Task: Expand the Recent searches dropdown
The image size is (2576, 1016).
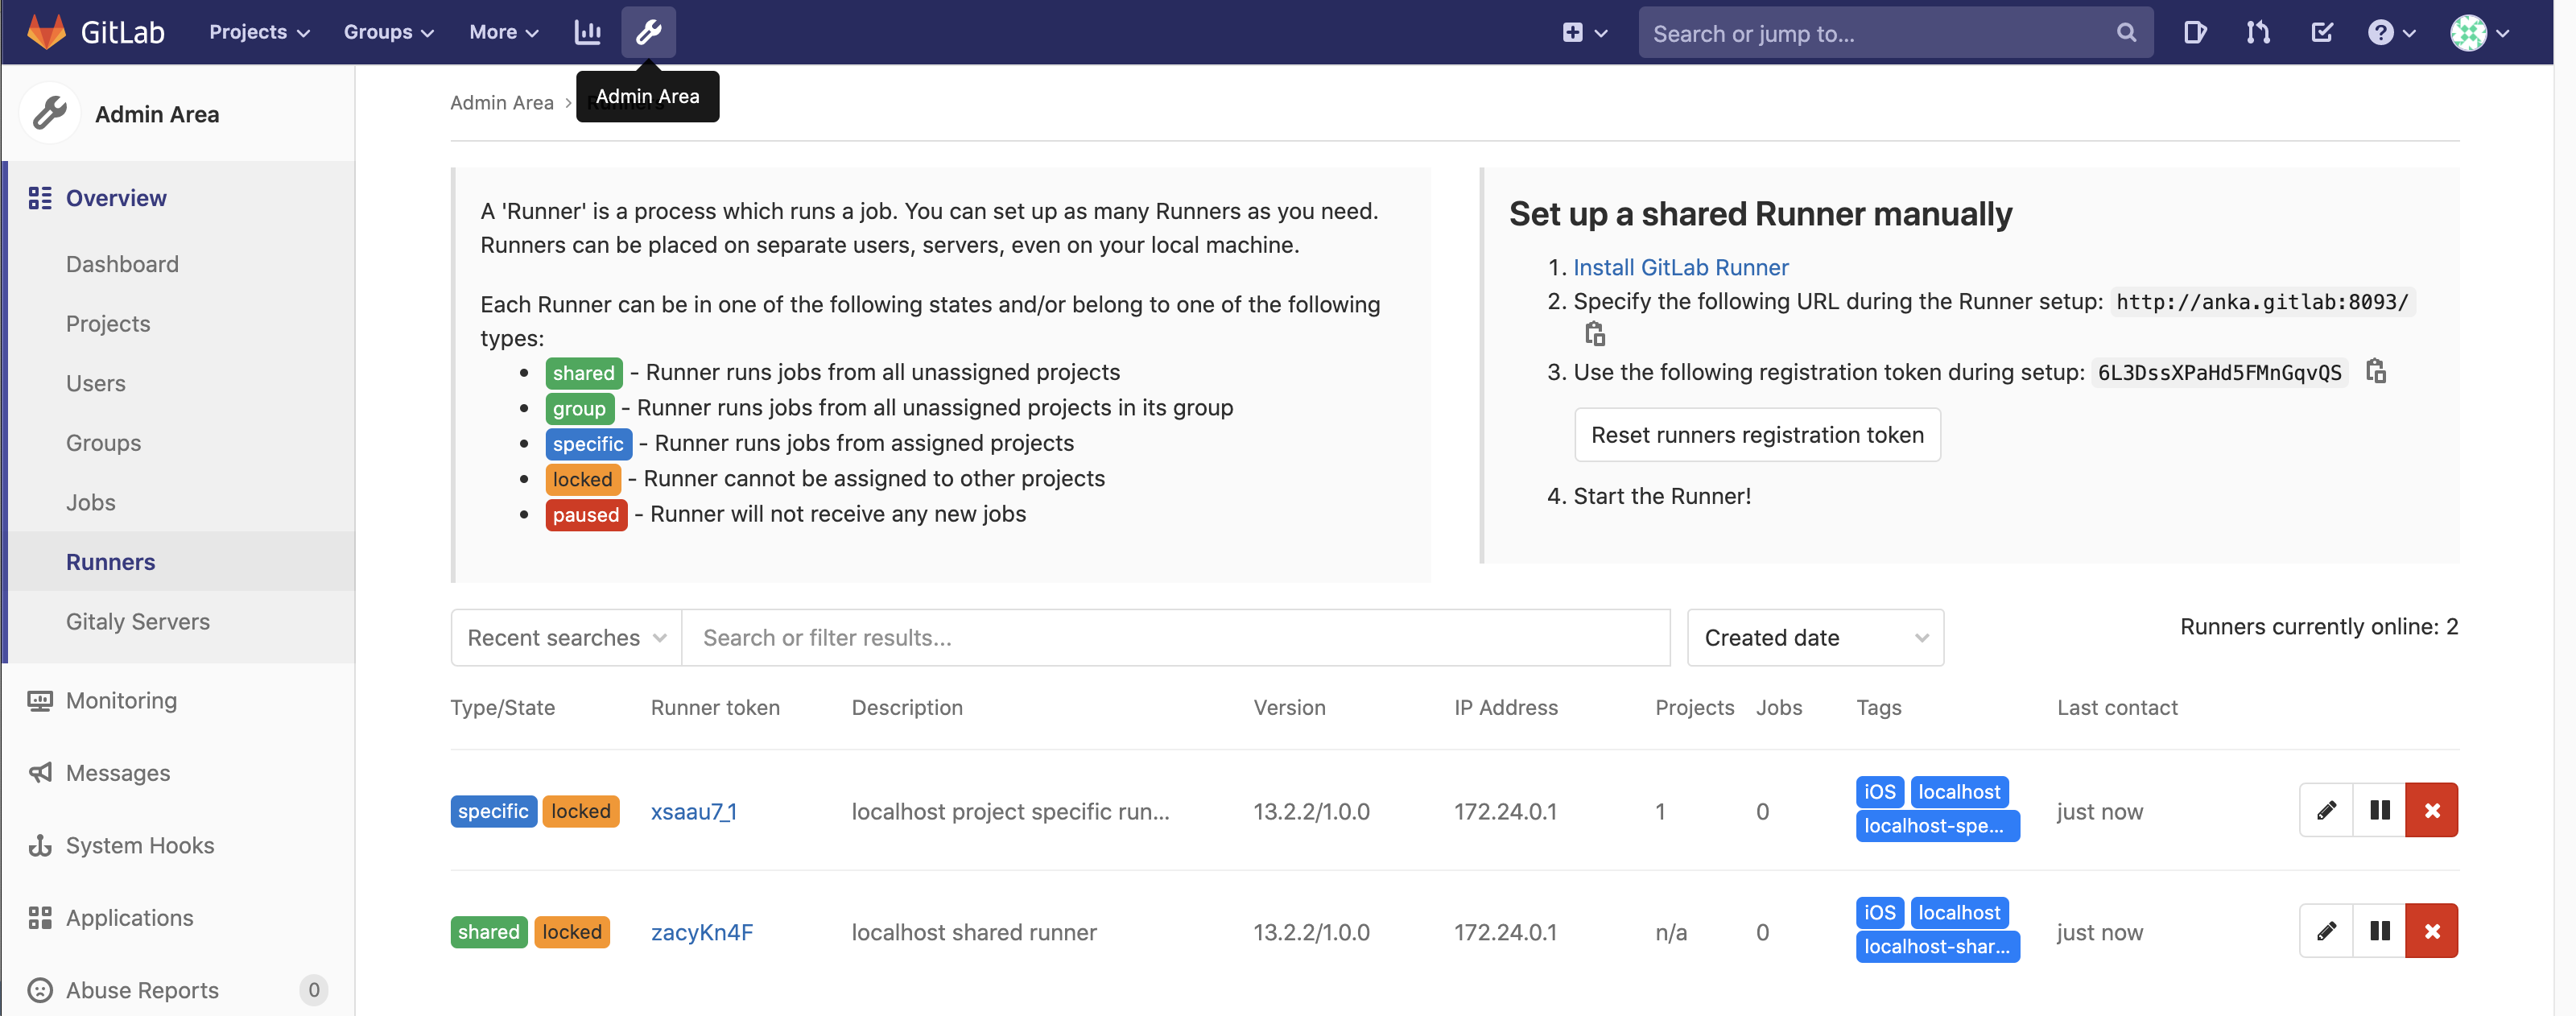Action: (x=564, y=637)
